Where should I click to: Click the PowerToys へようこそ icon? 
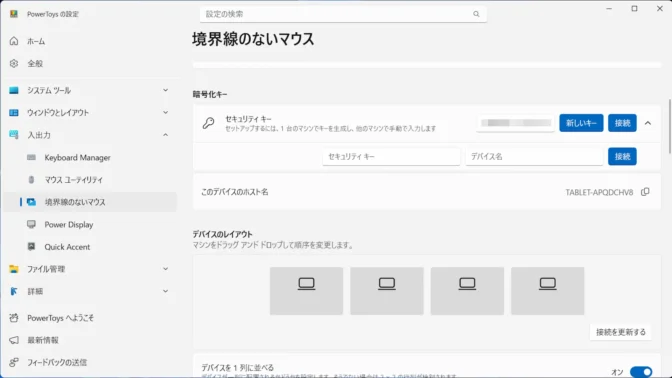pyautogui.click(x=14, y=318)
